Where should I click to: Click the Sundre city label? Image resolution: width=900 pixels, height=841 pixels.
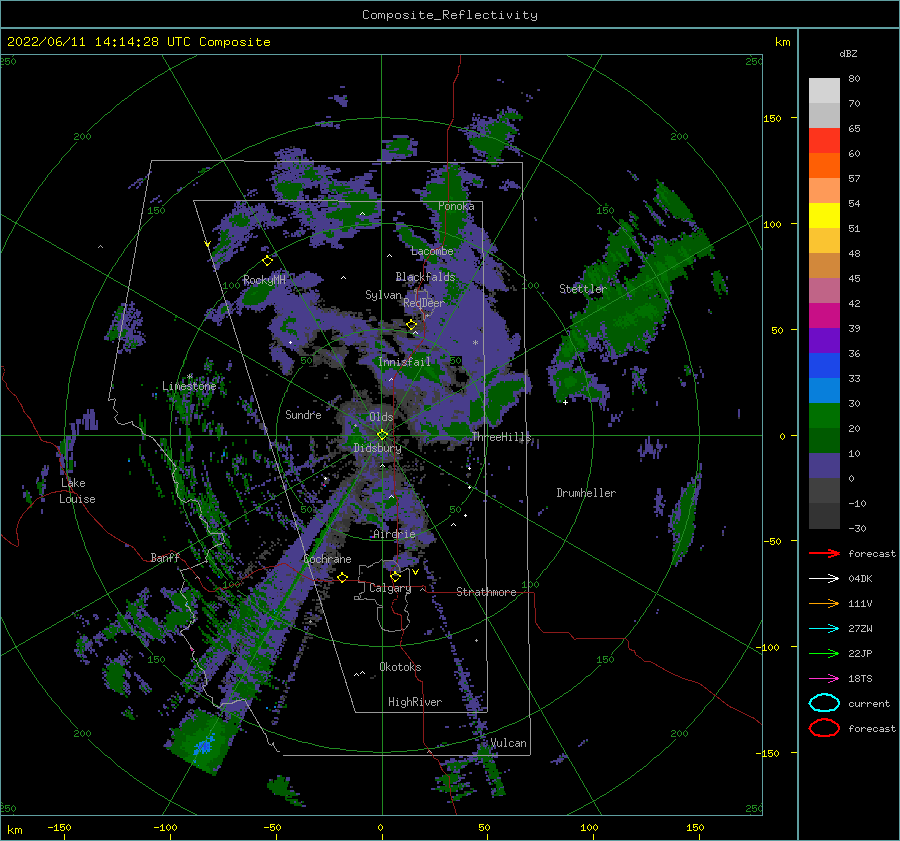[303, 414]
